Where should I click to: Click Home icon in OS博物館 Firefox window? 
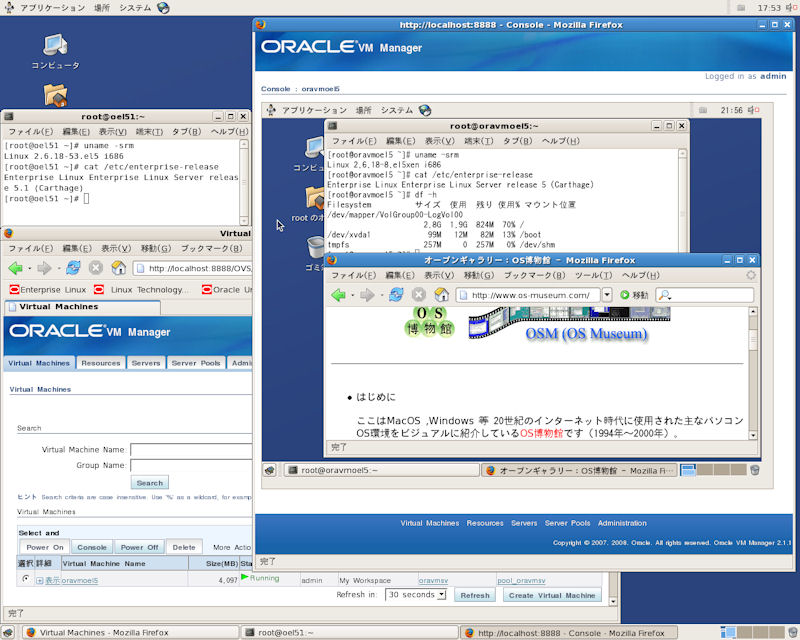[x=441, y=294]
